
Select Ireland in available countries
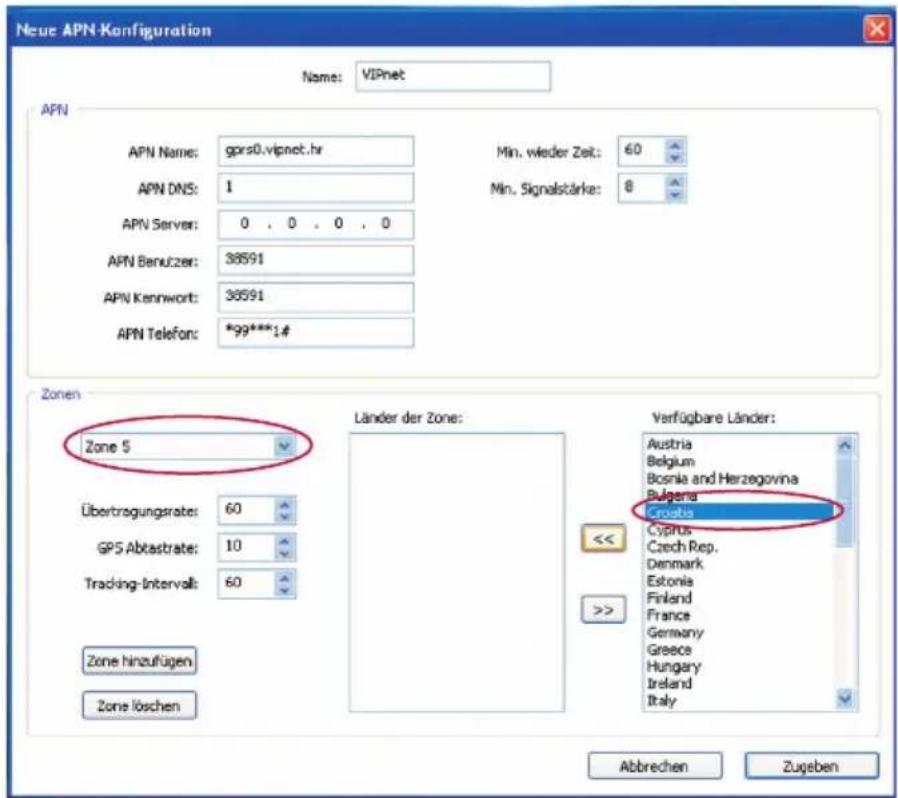tap(669, 683)
